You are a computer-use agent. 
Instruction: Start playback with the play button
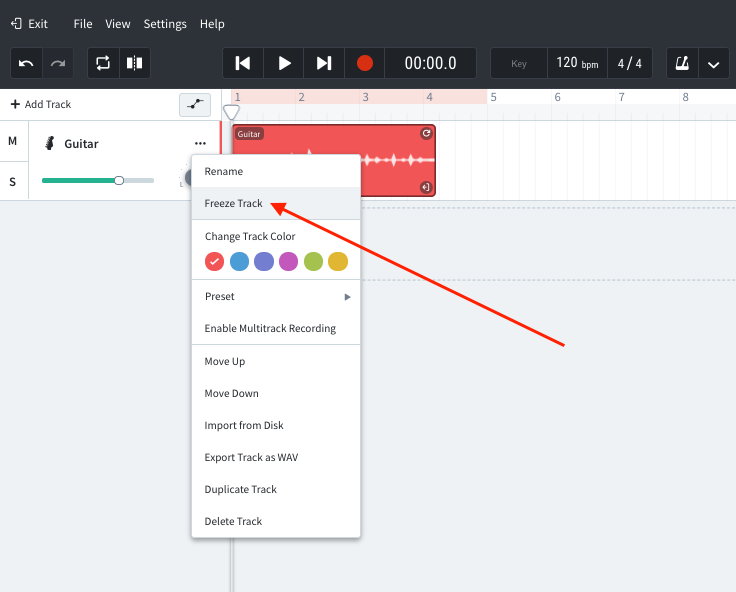284,63
